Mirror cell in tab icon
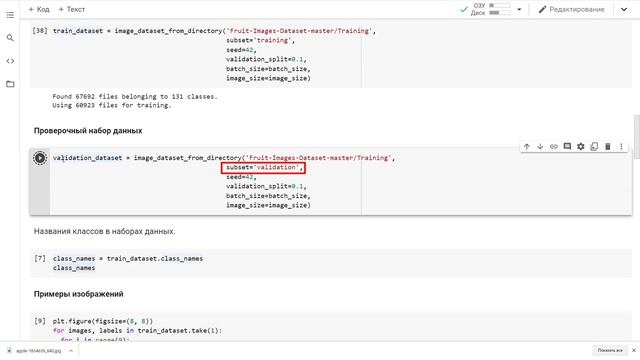 pyautogui.click(x=594, y=147)
